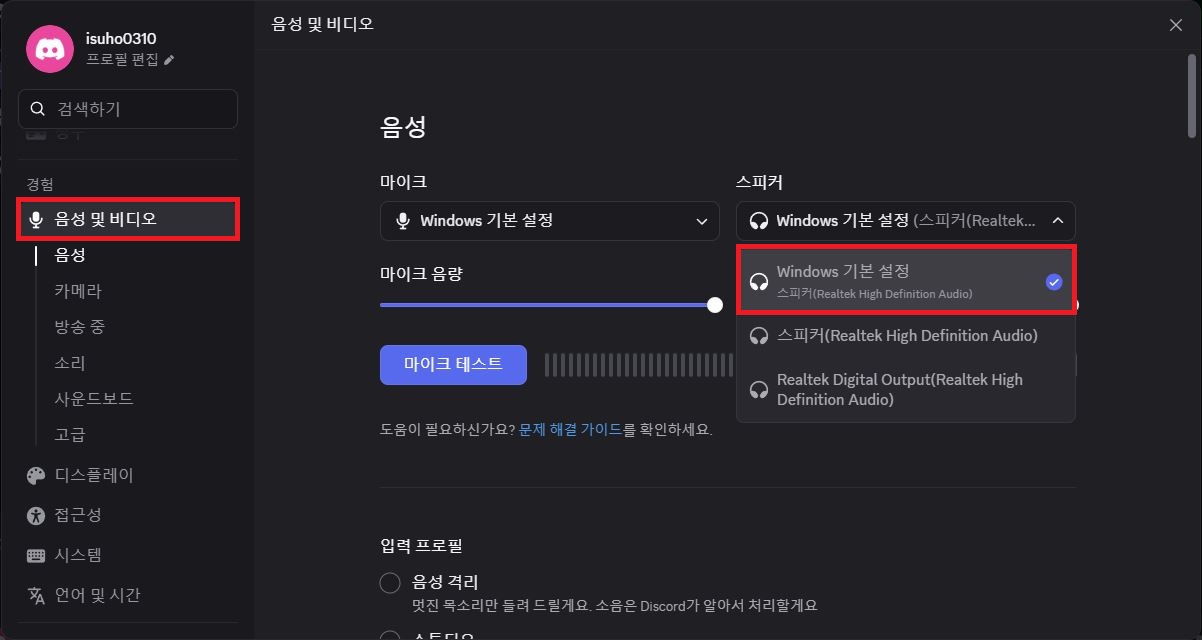1202x640 pixels.
Task: Choose 스피커(Realtek High Definition Audio) from the list
Action: click(906, 336)
